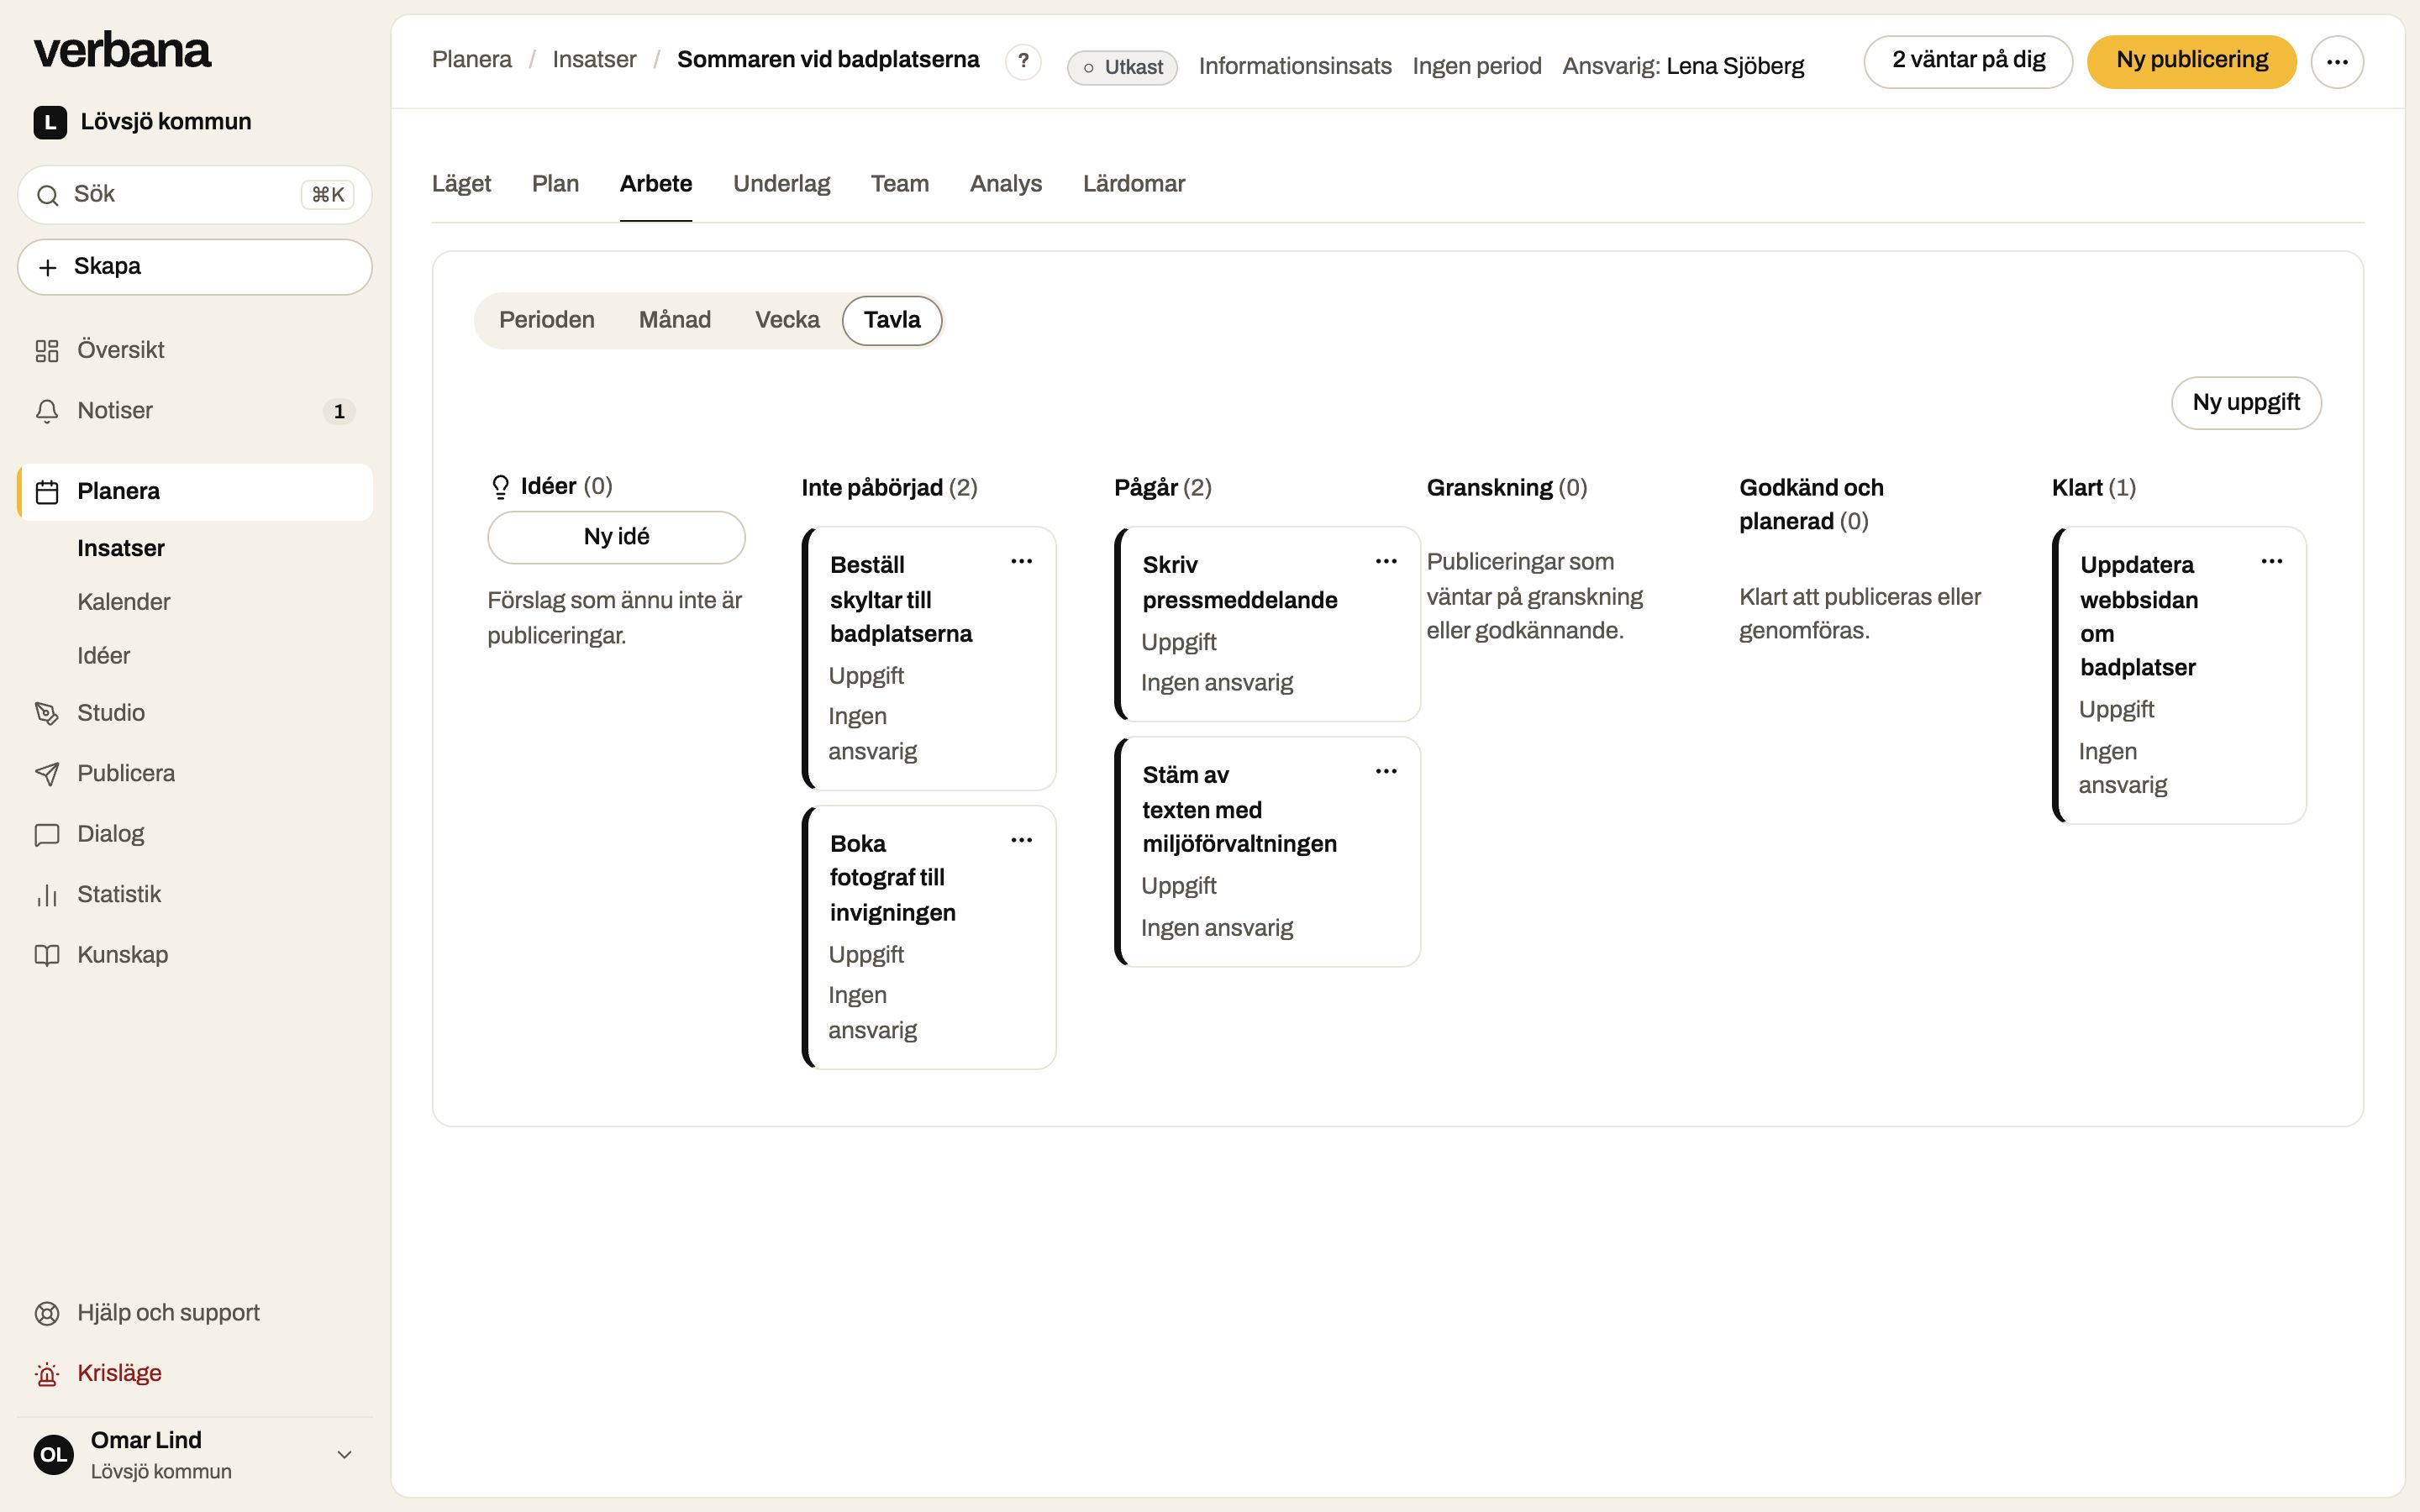
Task: Open Idéer in the sidebar
Action: pos(103,656)
